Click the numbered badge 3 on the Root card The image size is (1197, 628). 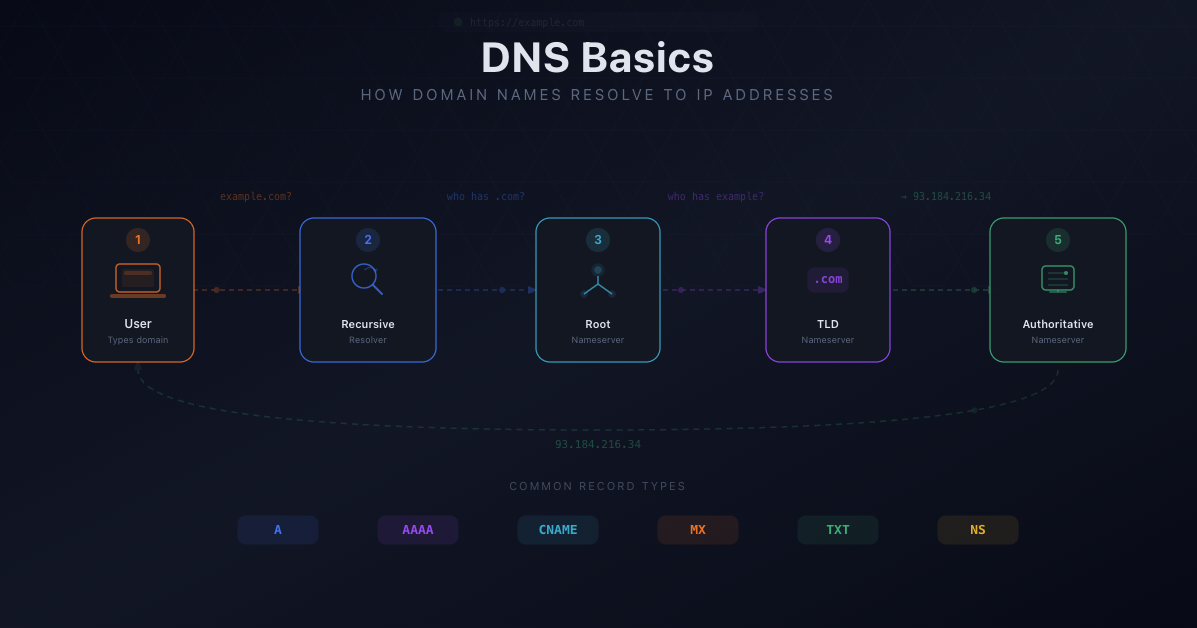pos(597,240)
